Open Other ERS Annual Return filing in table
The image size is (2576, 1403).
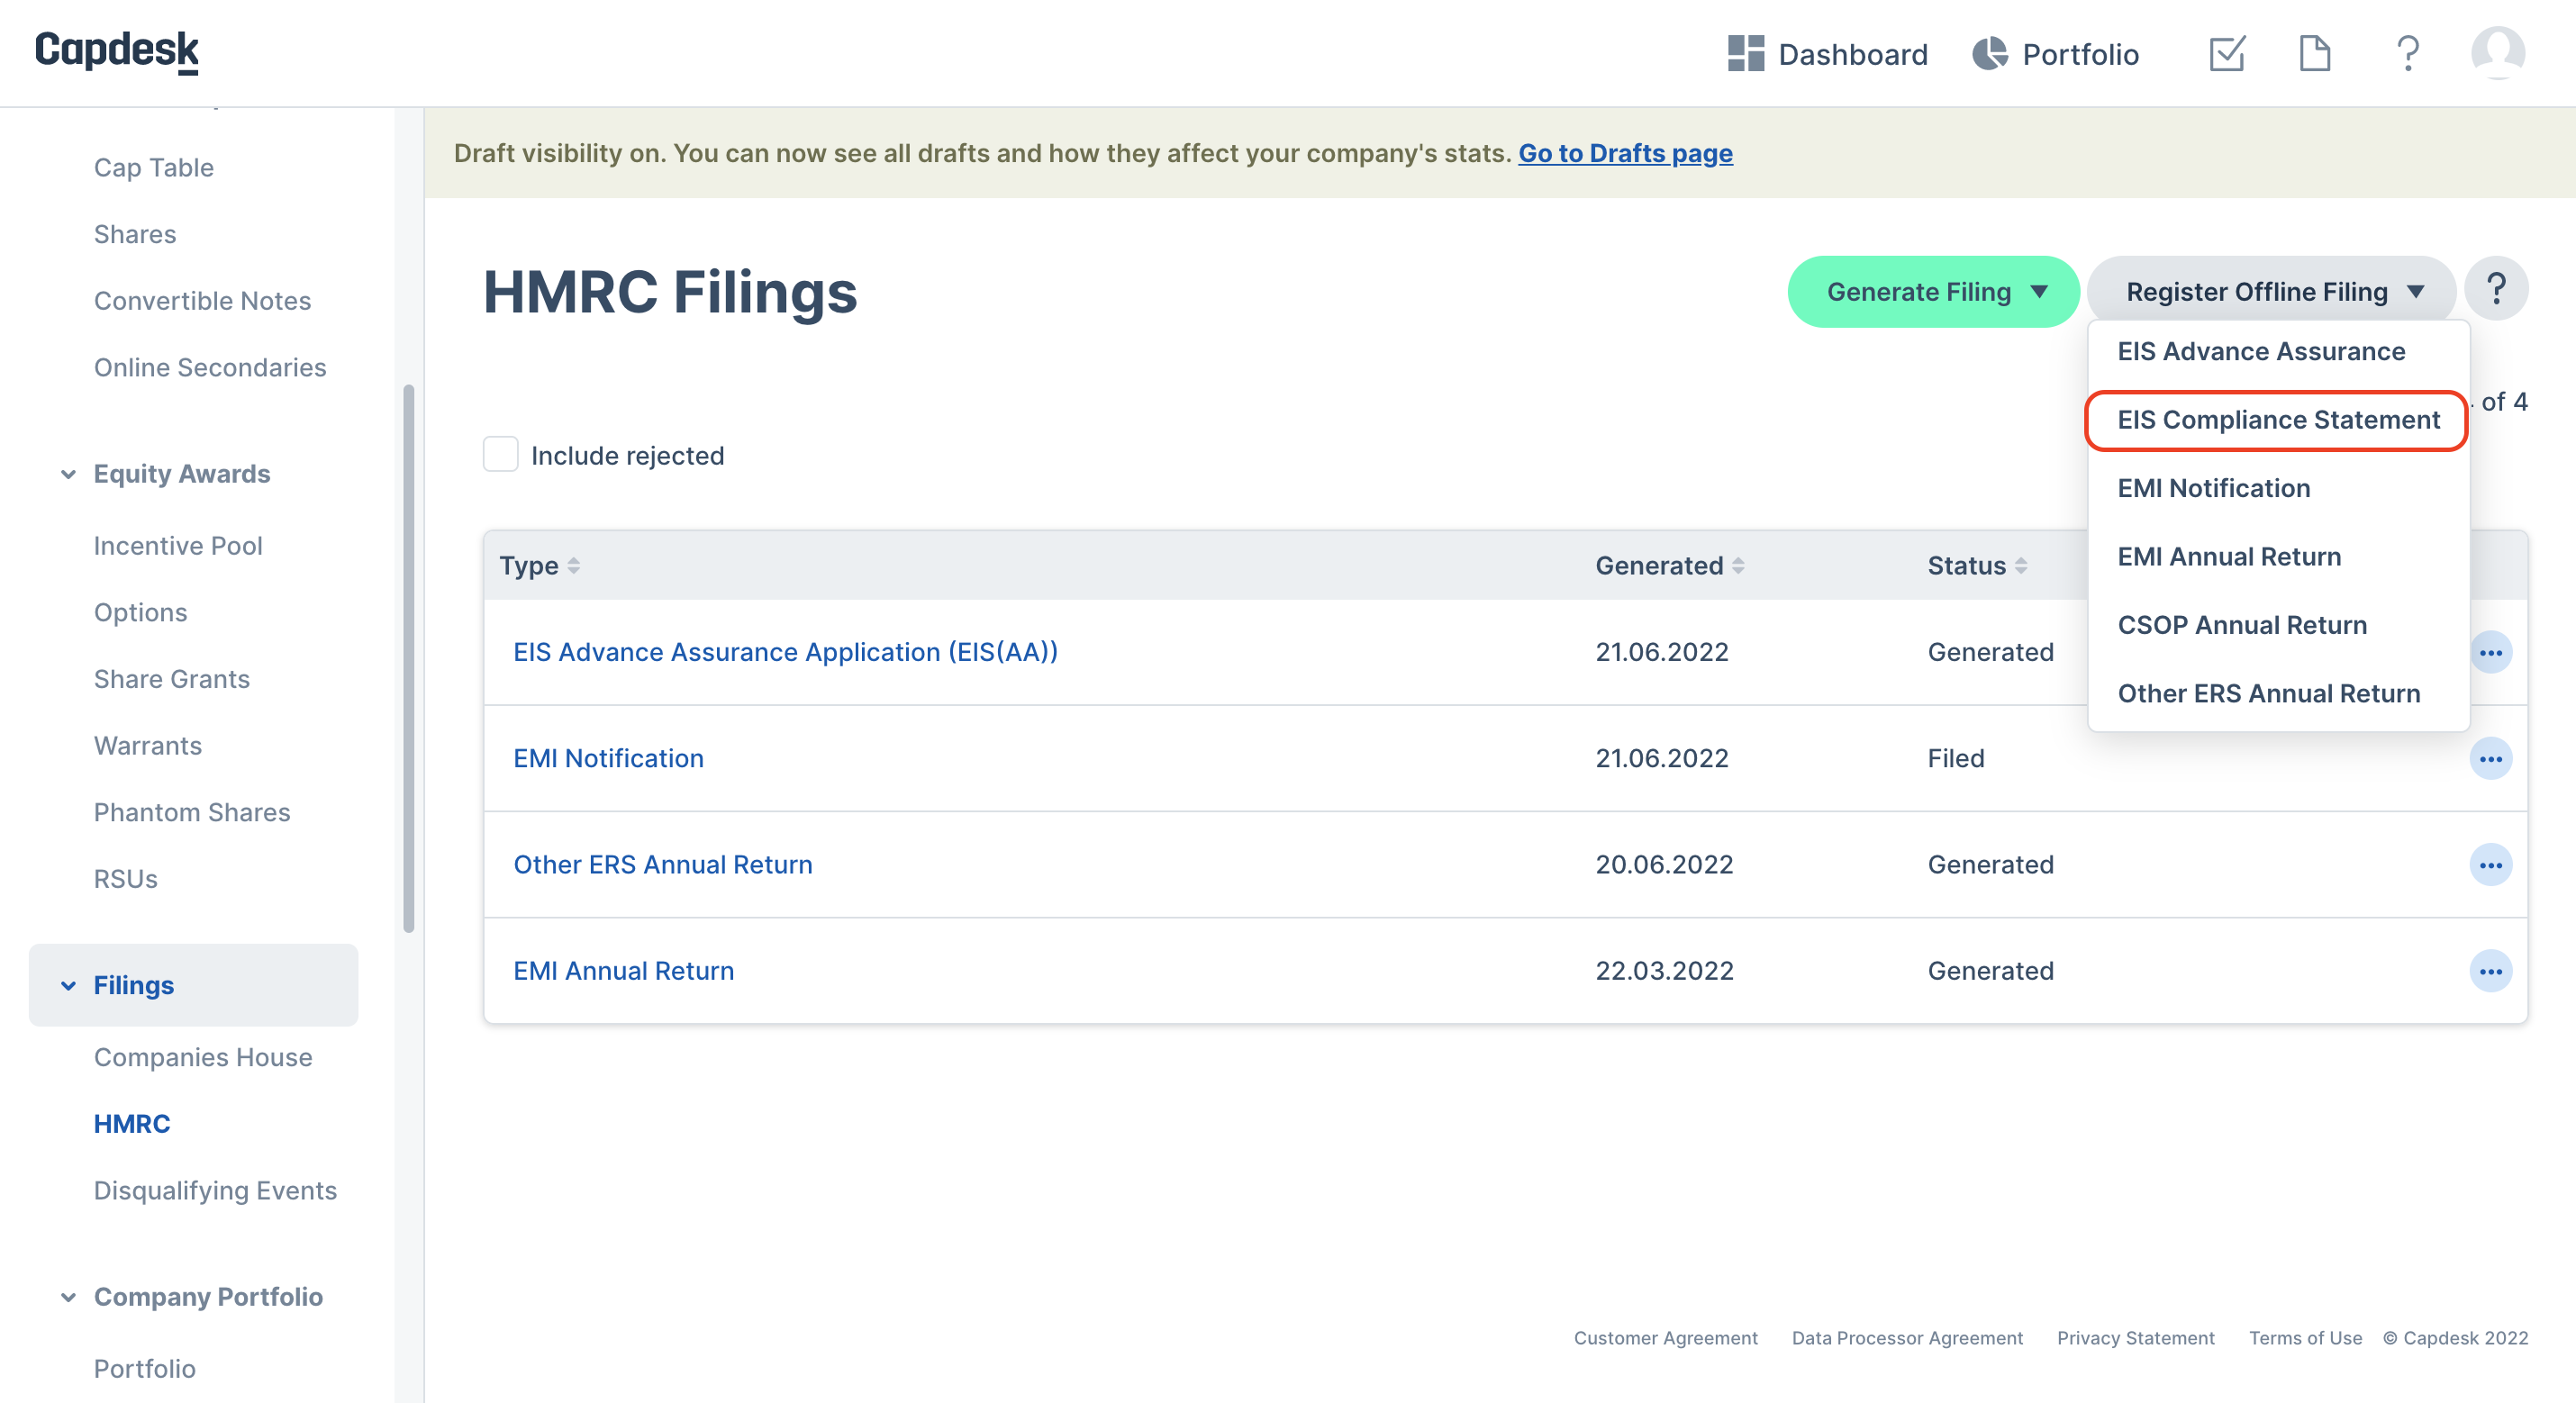tap(662, 864)
